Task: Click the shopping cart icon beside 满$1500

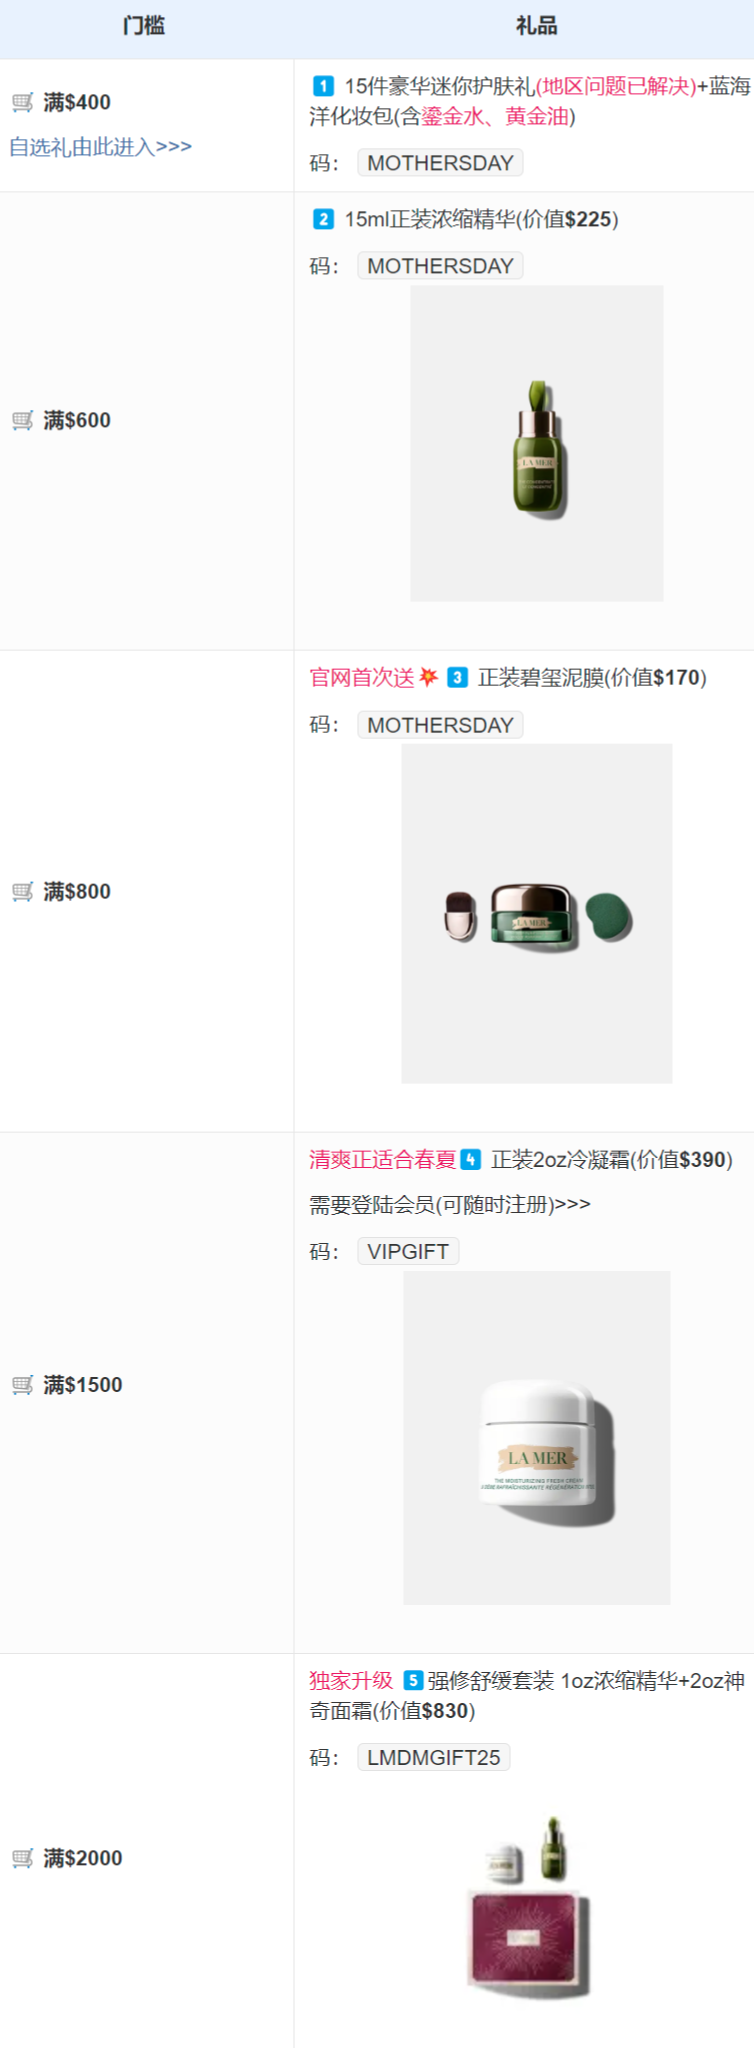Action: (22, 1385)
